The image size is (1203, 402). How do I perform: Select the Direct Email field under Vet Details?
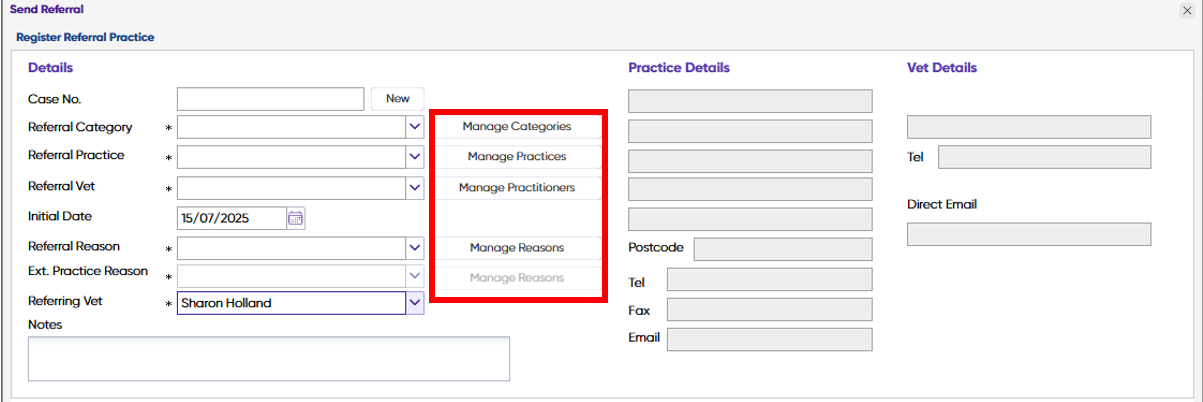tap(1029, 234)
